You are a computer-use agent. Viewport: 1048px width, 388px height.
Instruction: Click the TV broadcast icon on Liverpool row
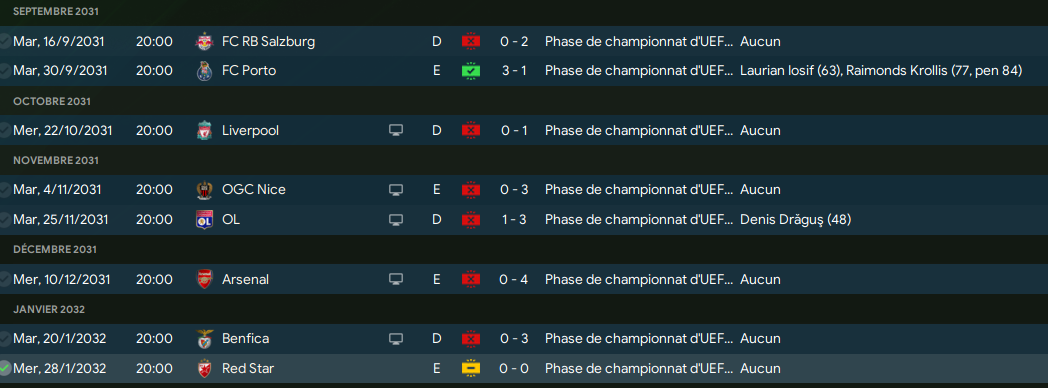396,130
